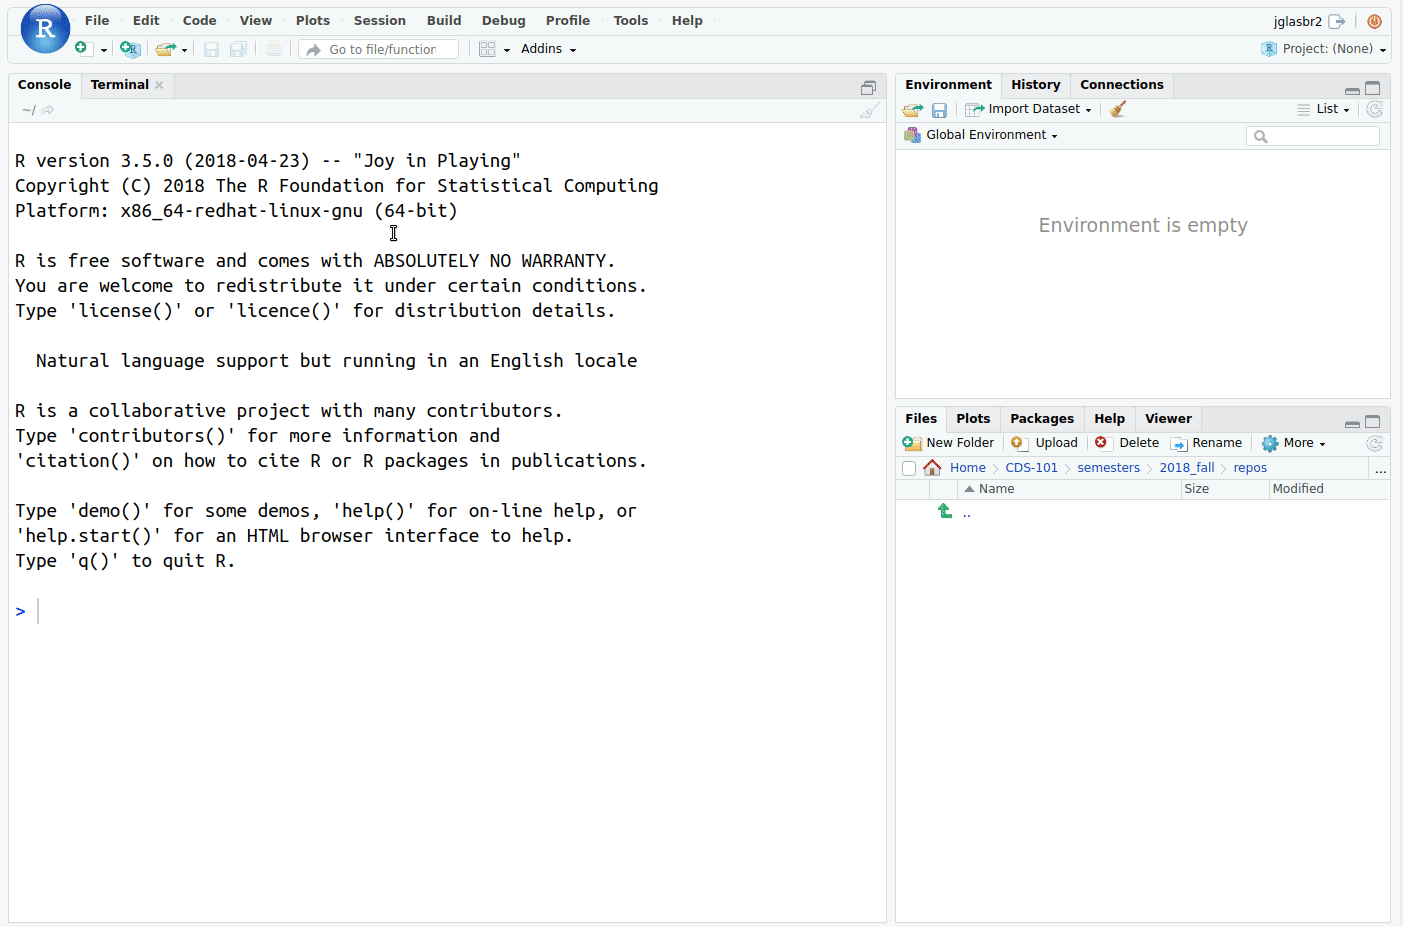The image size is (1403, 927).
Task: Switch the environment List view dropdown
Action: coord(1323,109)
